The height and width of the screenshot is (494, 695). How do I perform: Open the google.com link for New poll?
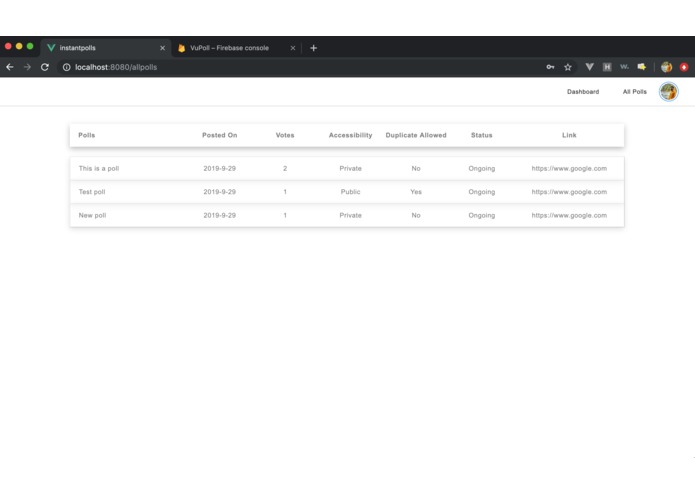pos(569,215)
